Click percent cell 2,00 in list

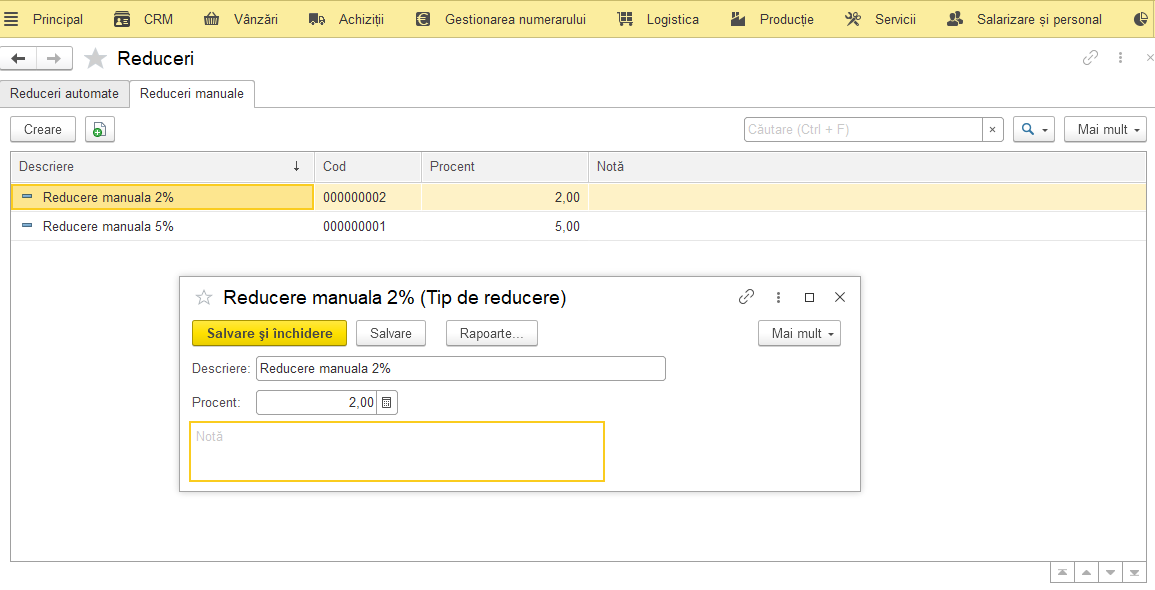(x=505, y=197)
